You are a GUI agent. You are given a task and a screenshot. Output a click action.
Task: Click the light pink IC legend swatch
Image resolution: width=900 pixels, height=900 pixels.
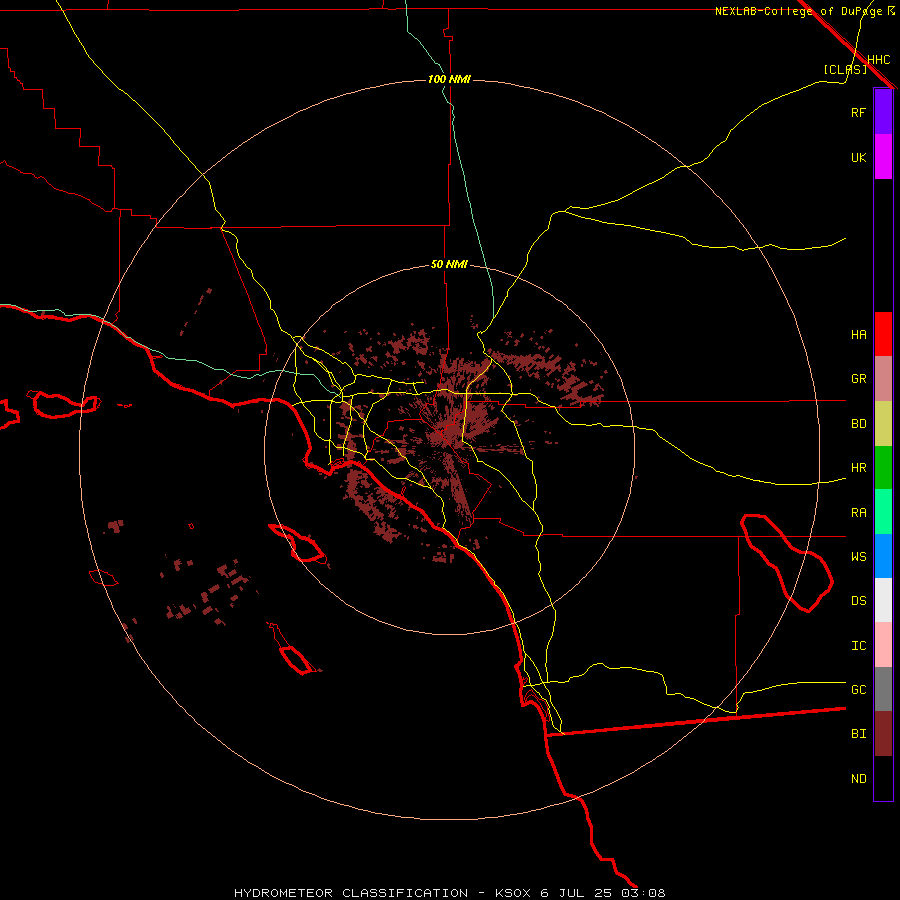click(x=883, y=645)
